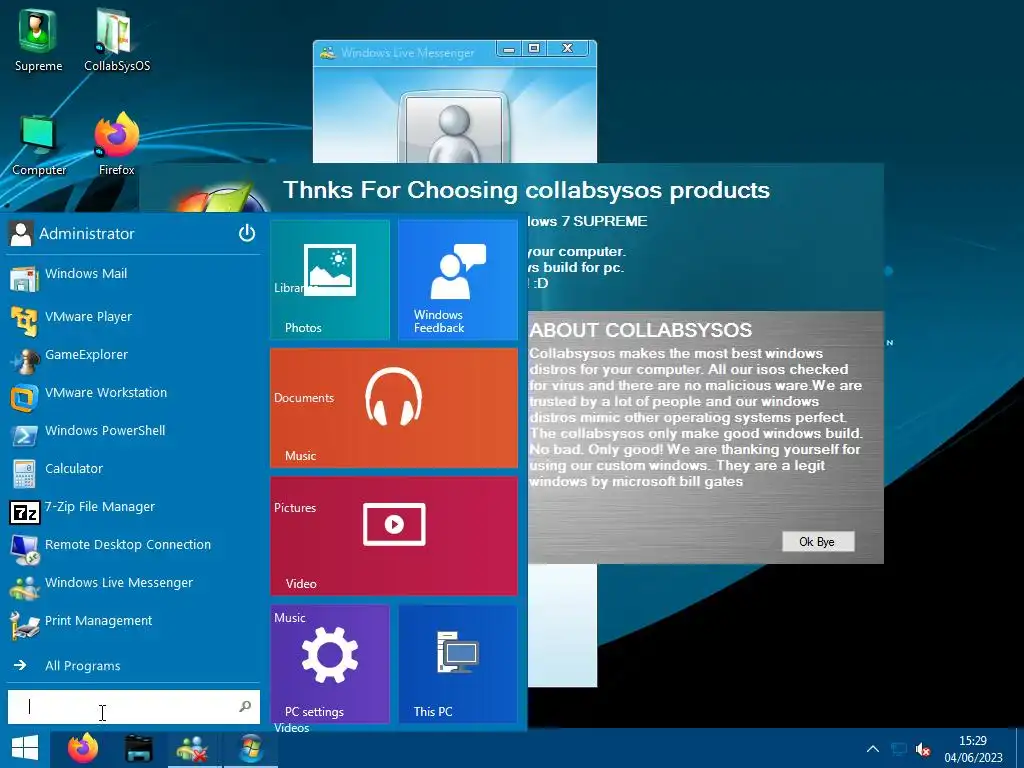Open Firefox from the taskbar
Viewport: 1024px width, 768px height.
coord(83,748)
